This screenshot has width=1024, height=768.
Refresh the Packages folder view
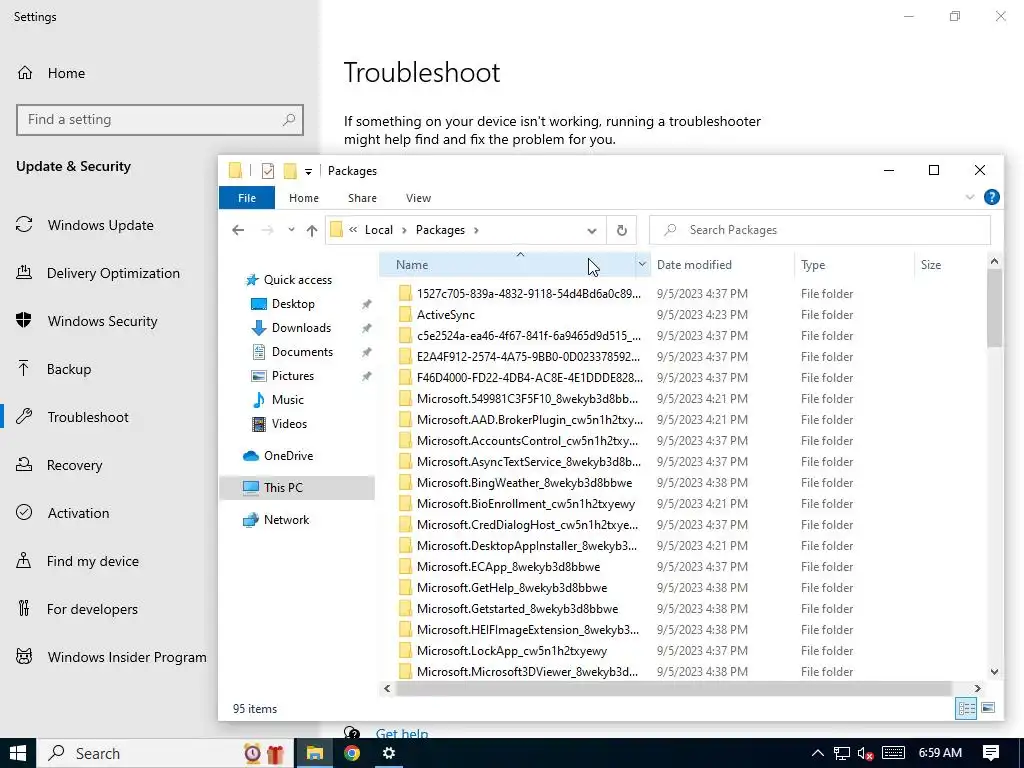click(622, 230)
